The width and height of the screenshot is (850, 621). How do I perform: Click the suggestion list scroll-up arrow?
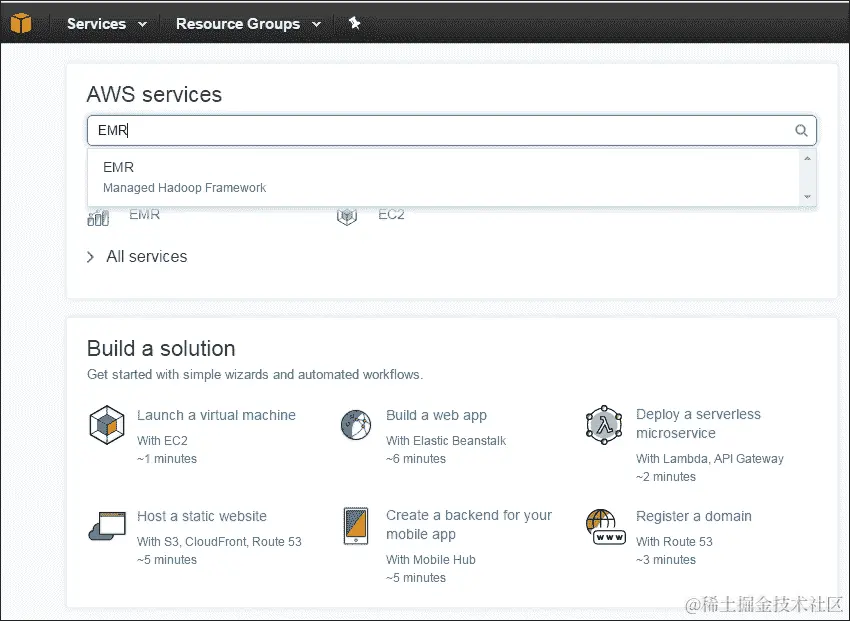coord(808,158)
